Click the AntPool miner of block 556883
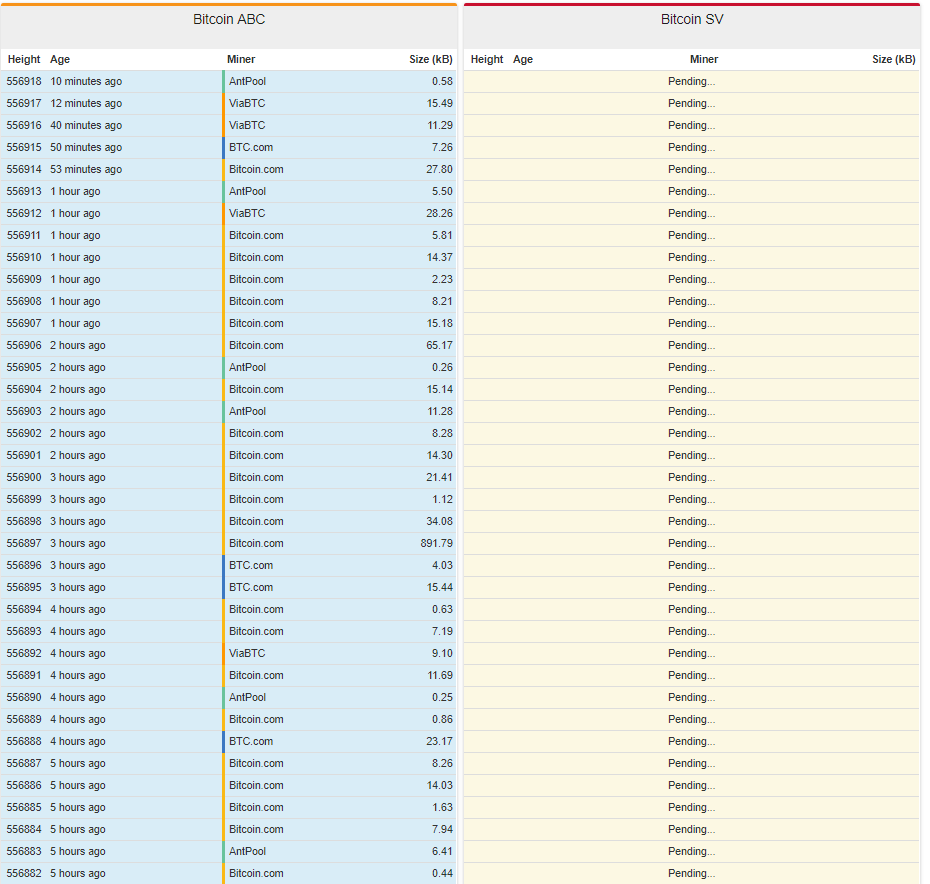This screenshot has width=930, height=884. coord(247,851)
